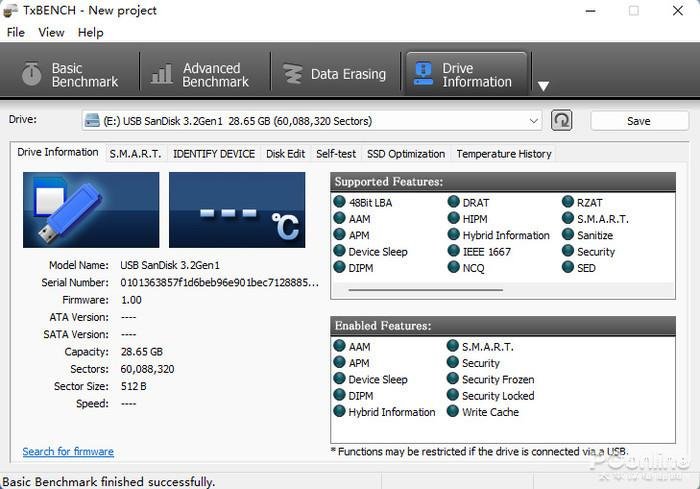Image resolution: width=700 pixels, height=489 pixels.
Task: Switch to the S.M.A.R.T. tab
Action: click(x=135, y=154)
